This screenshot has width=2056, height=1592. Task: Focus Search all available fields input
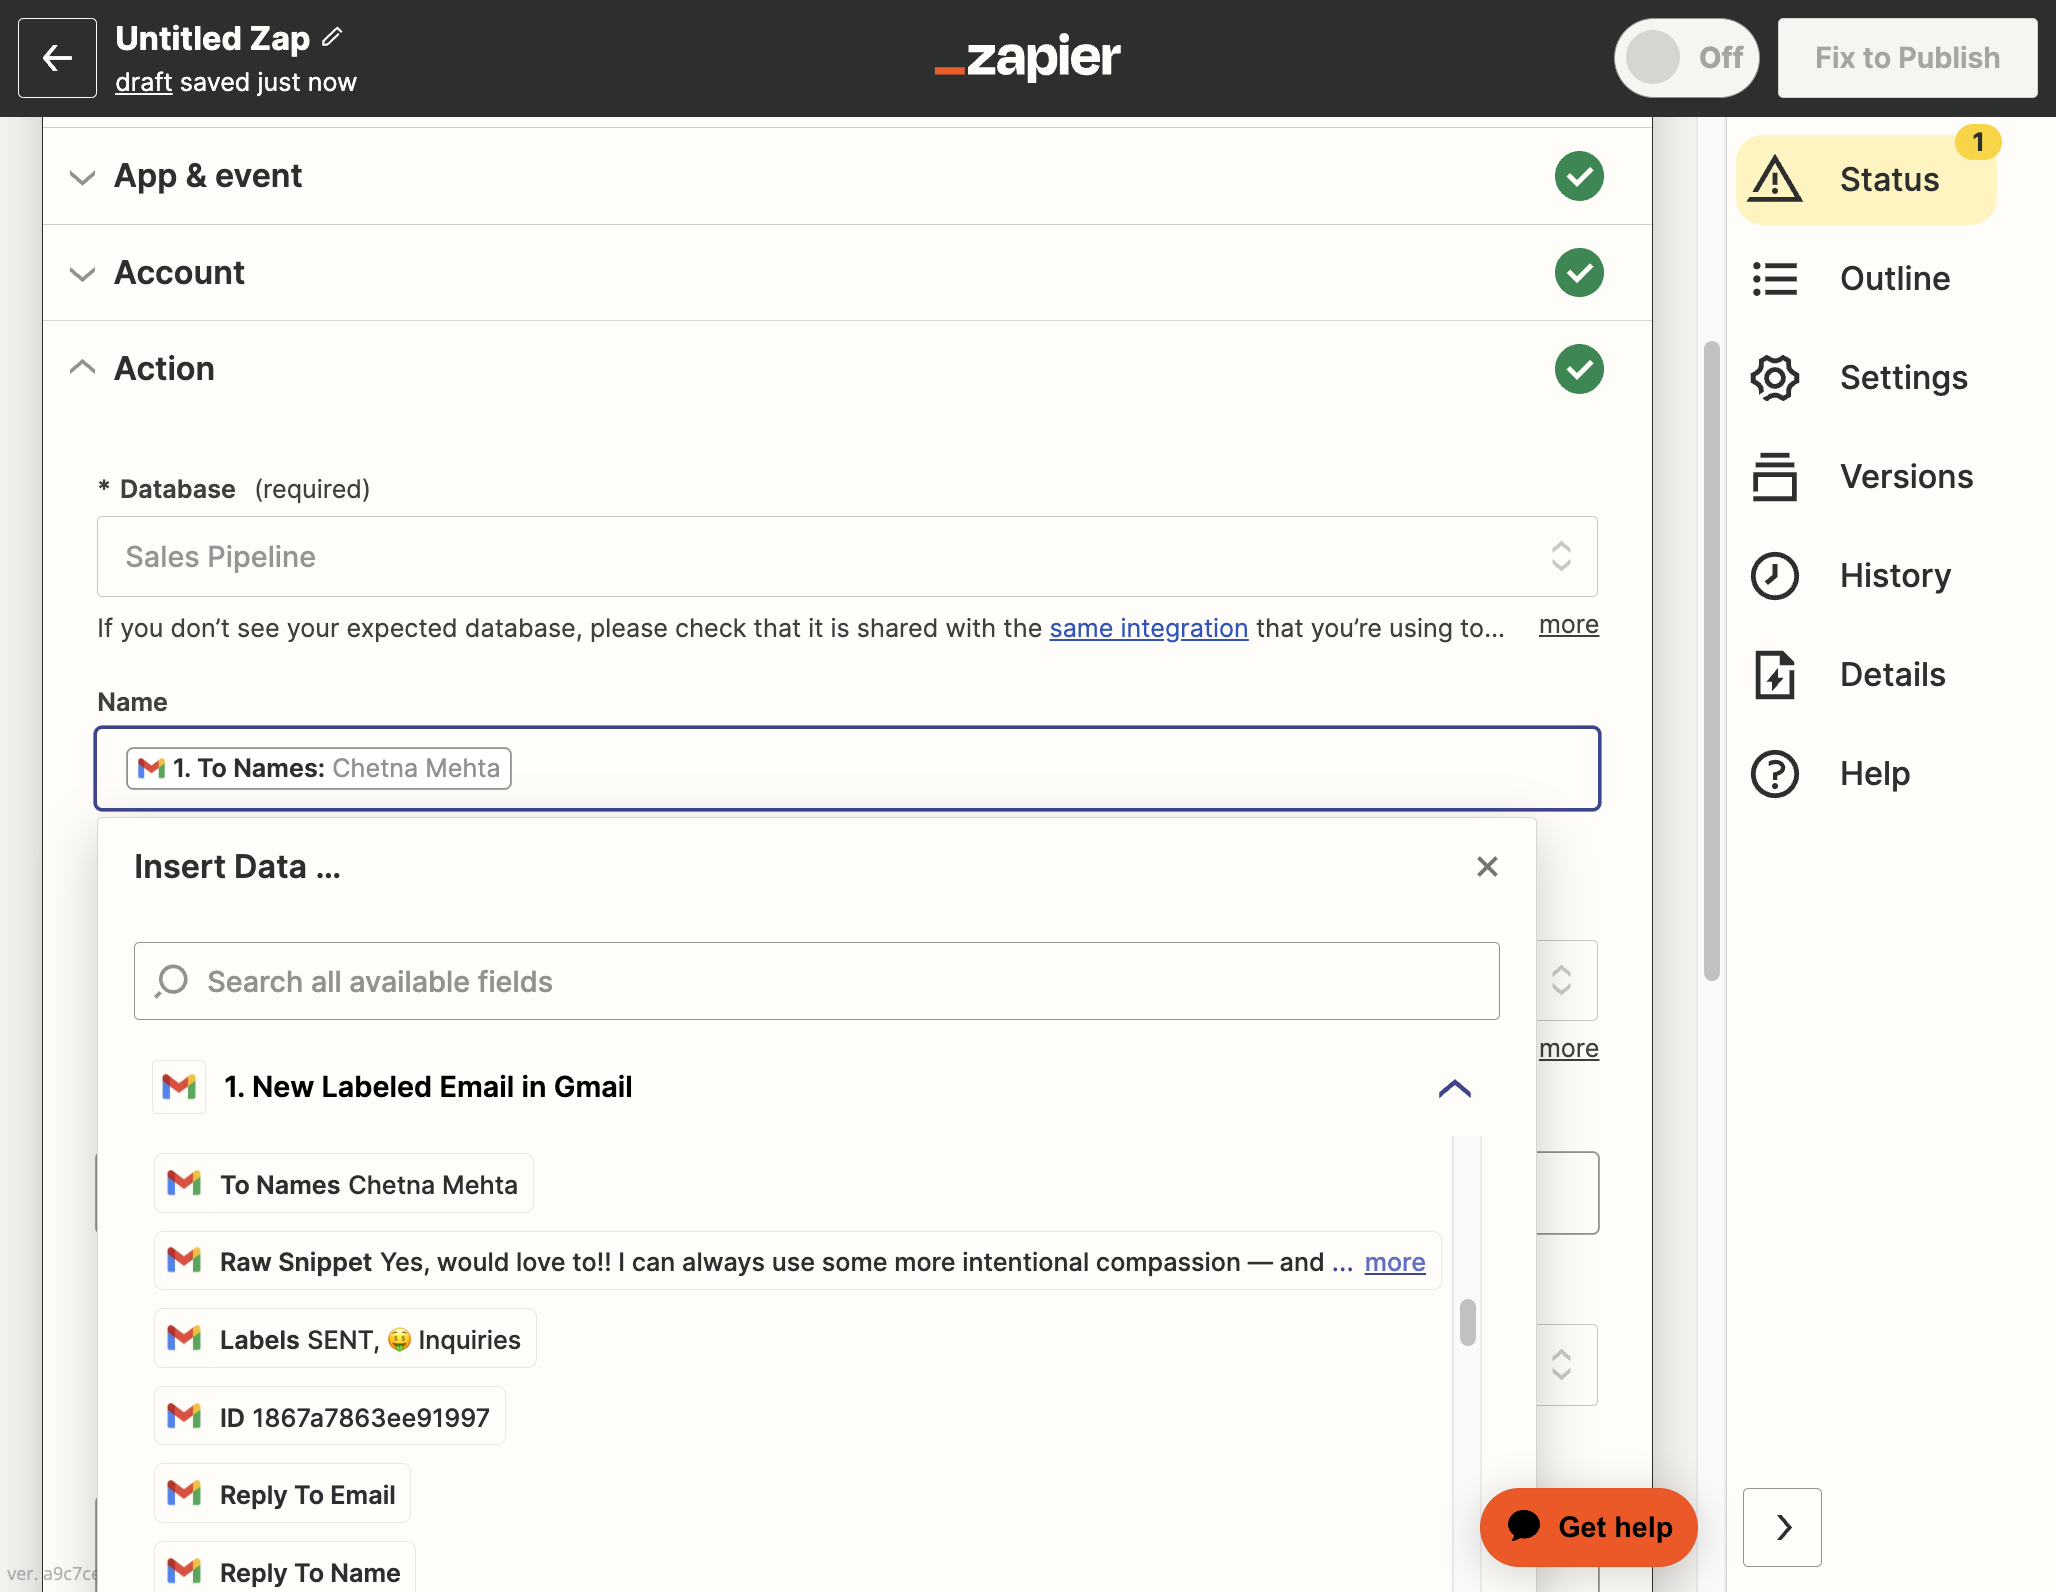817,981
